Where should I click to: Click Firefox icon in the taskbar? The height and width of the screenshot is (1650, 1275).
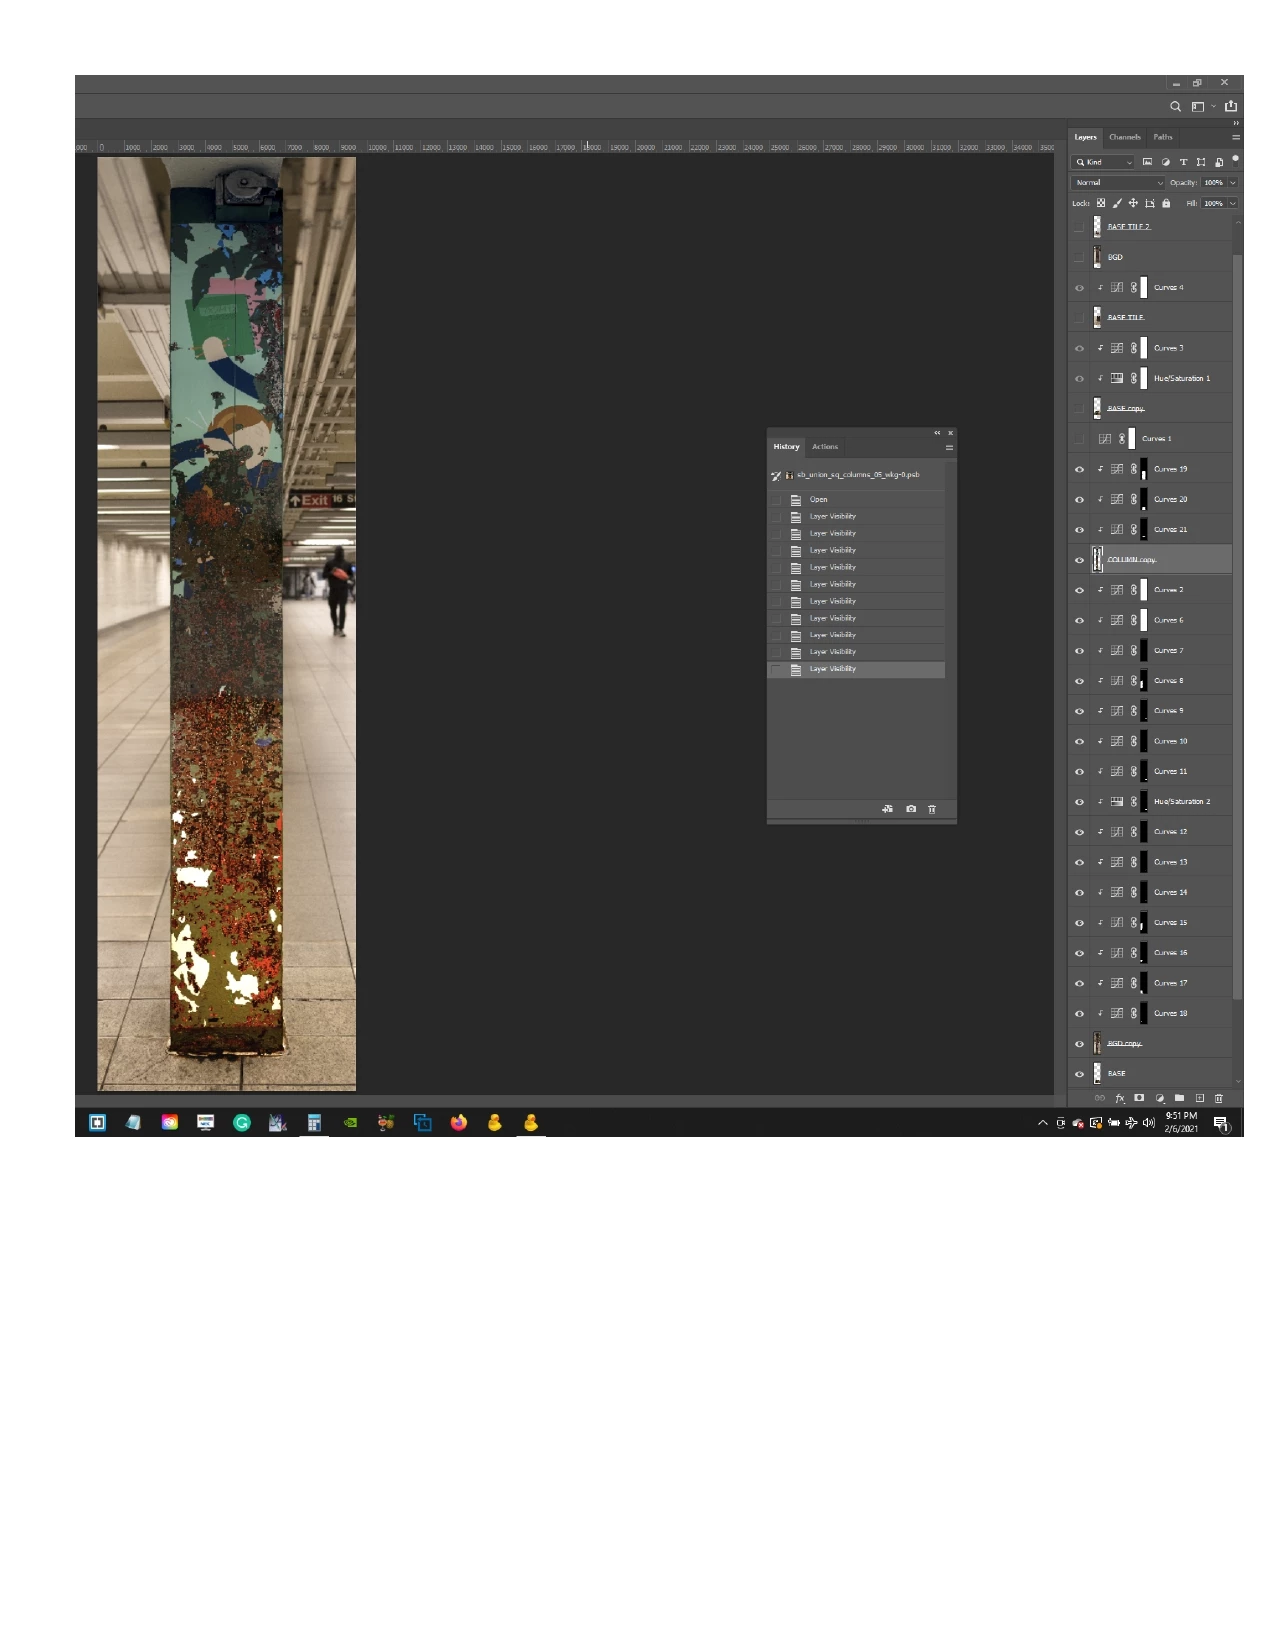[459, 1122]
